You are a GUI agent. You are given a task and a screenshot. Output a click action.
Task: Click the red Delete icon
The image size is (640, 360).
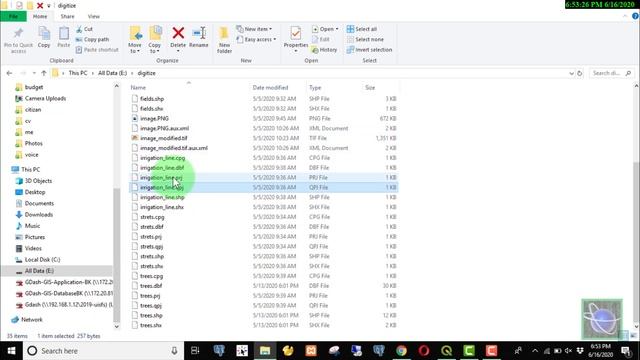click(x=178, y=33)
